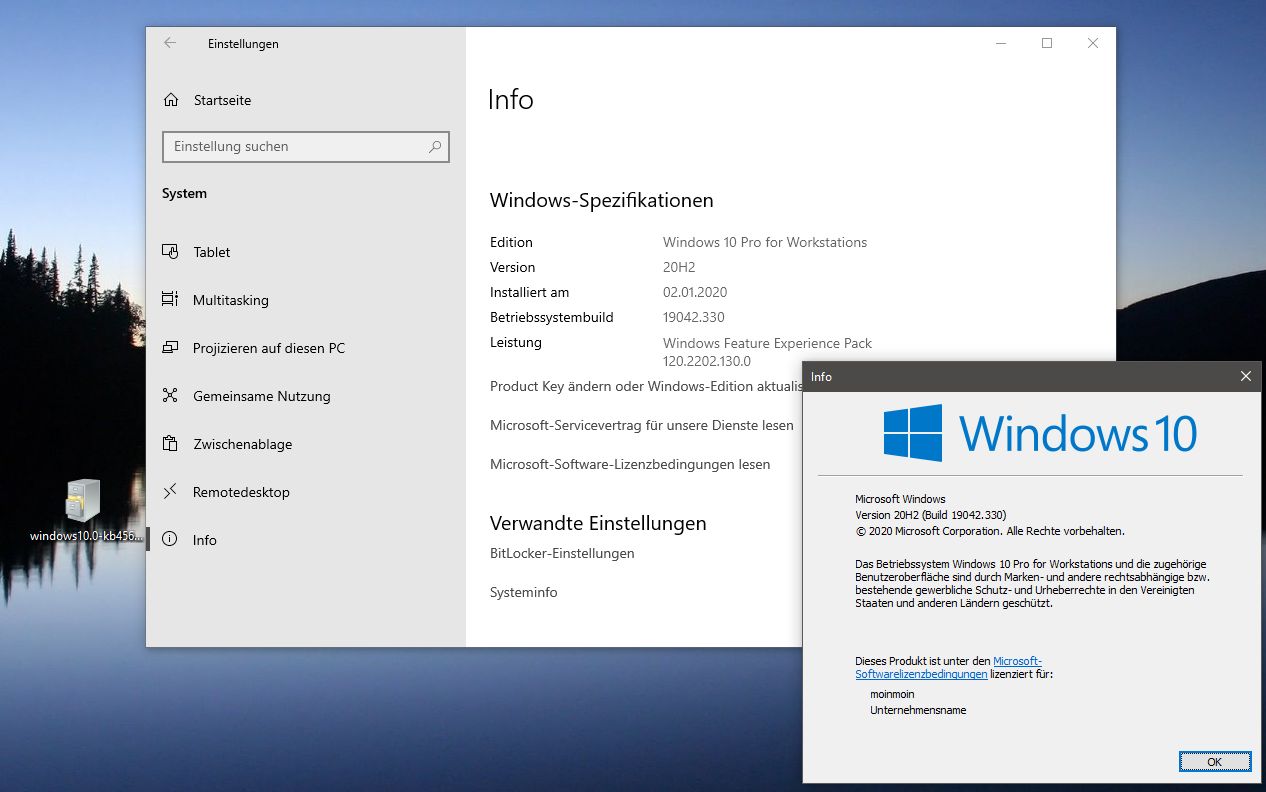The image size is (1266, 792).
Task: Select the windows10.0-kb456 desktop file icon
Action: (x=83, y=501)
